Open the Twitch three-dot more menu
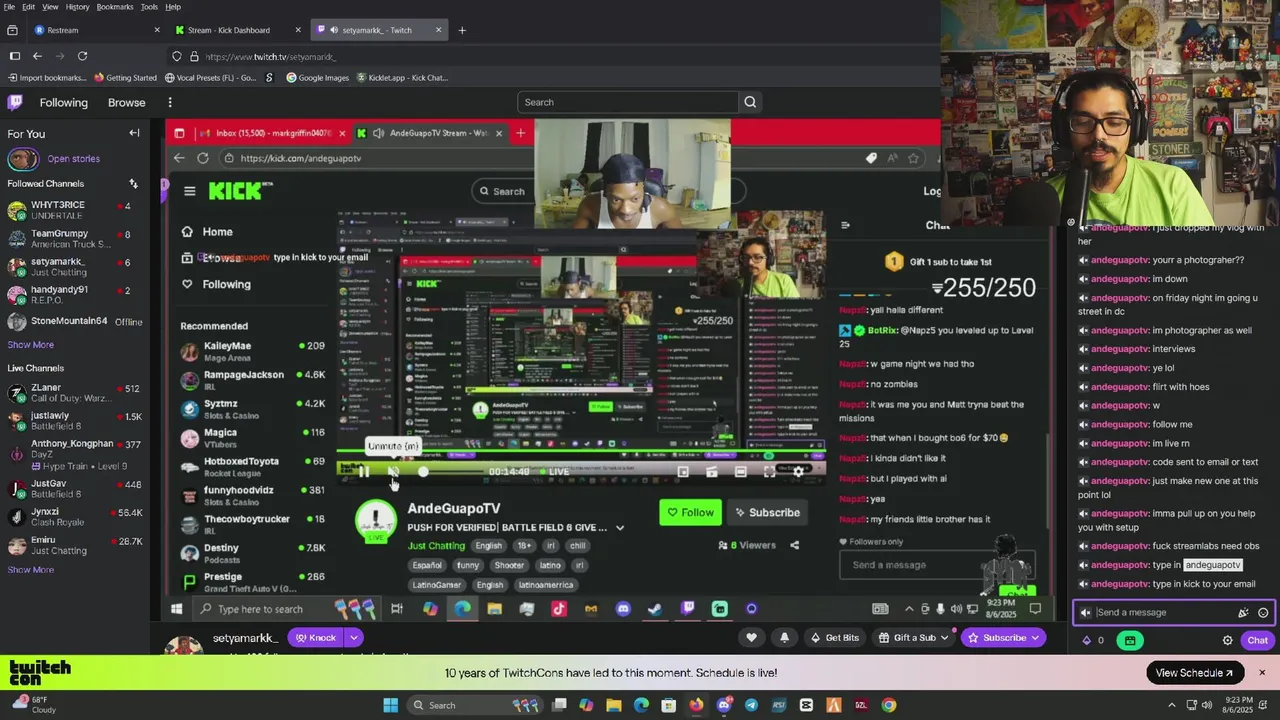Viewport: 1280px width, 720px height. pos(170,102)
